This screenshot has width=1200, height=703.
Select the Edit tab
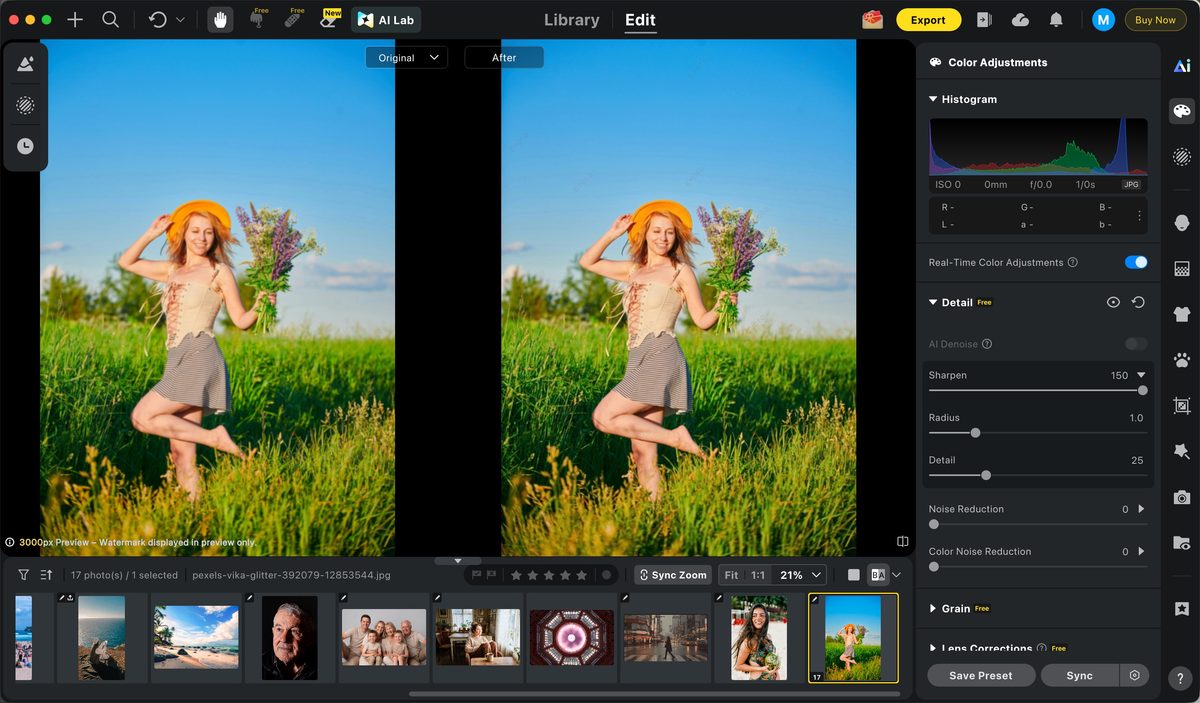pos(640,20)
